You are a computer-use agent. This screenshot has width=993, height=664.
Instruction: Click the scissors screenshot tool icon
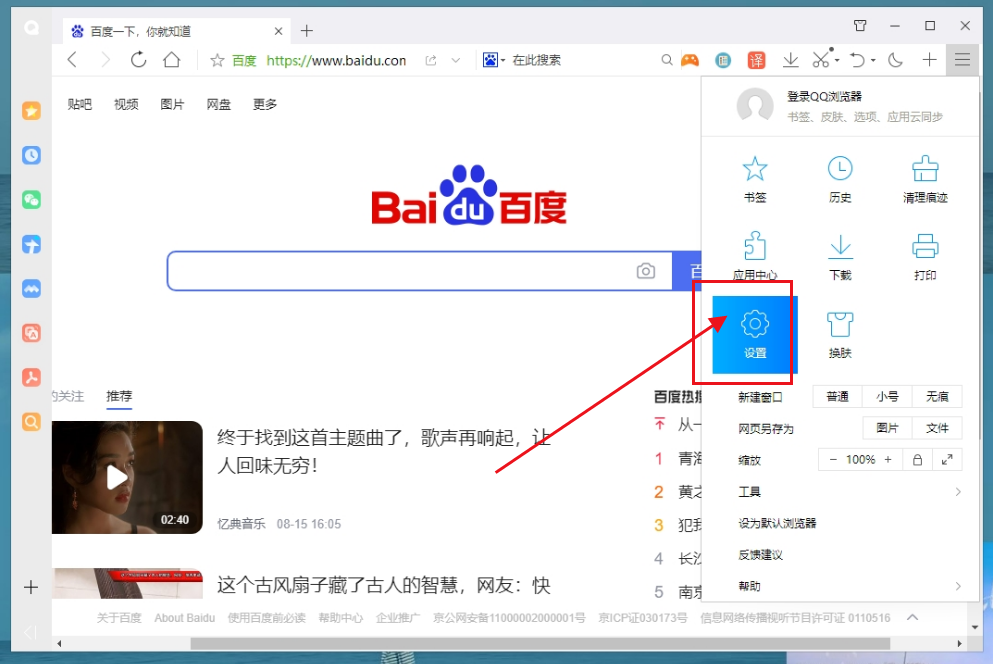click(x=821, y=60)
